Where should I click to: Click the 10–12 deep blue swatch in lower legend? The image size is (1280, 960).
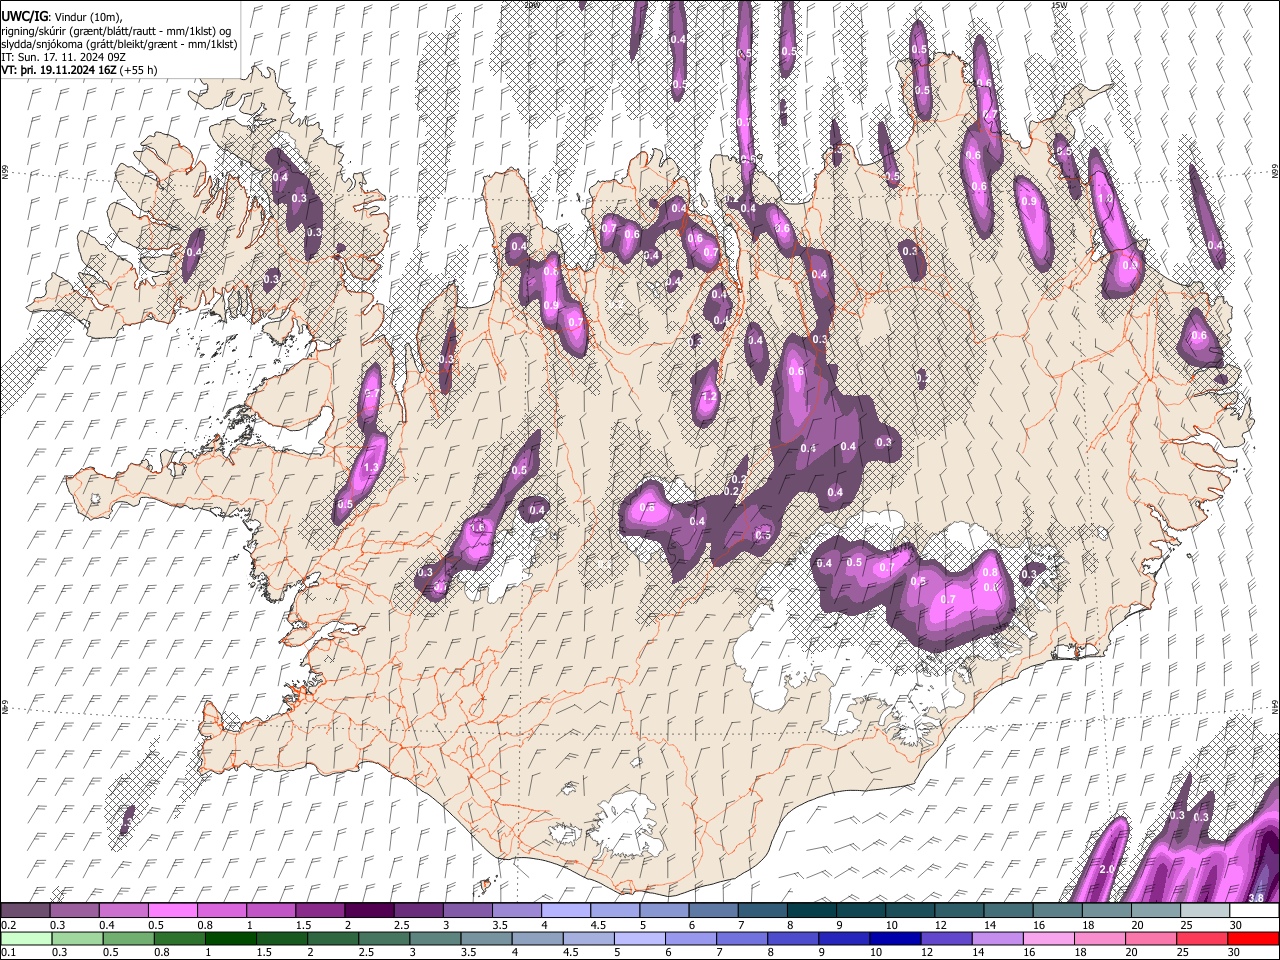coord(896,939)
